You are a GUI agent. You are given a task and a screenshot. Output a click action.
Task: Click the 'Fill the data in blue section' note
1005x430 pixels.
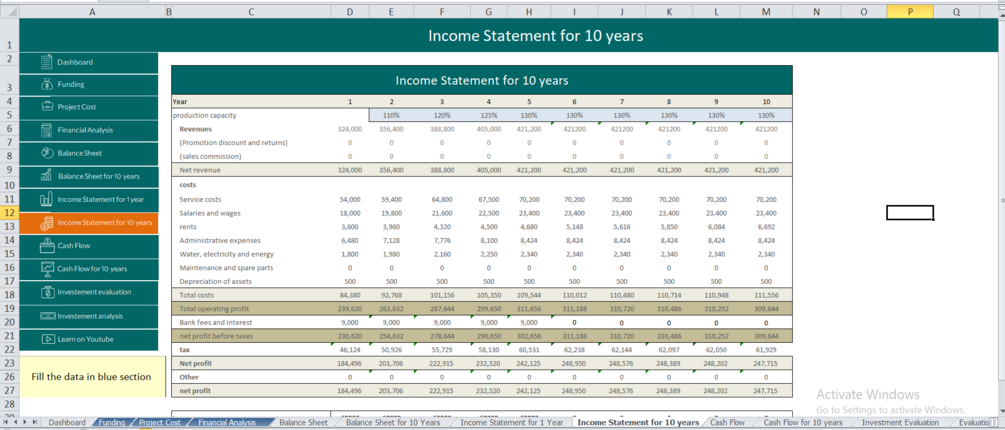(92, 376)
